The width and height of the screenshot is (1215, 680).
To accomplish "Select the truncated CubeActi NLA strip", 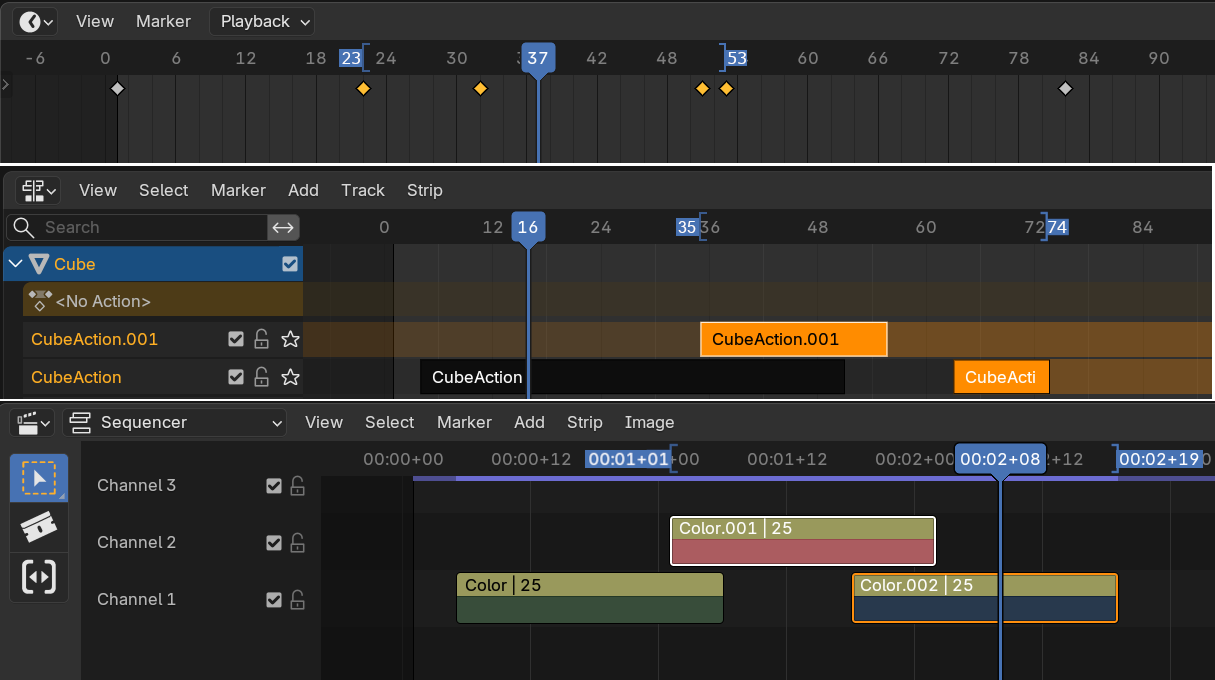I will 1002,377.
